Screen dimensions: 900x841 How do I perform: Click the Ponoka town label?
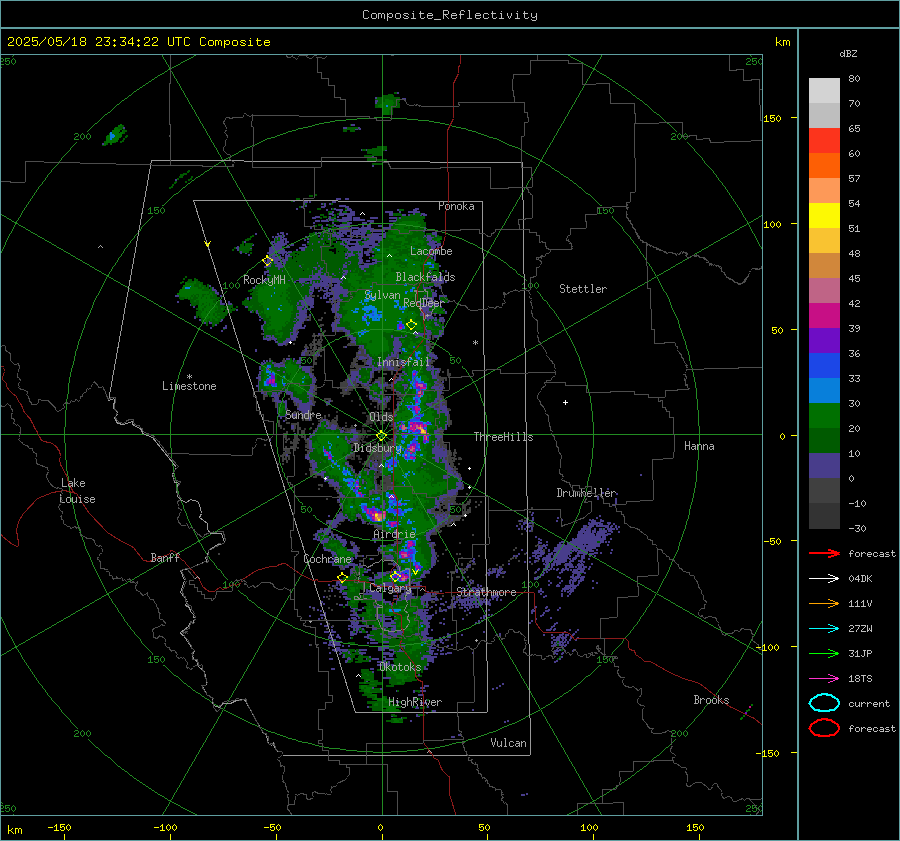click(x=456, y=206)
